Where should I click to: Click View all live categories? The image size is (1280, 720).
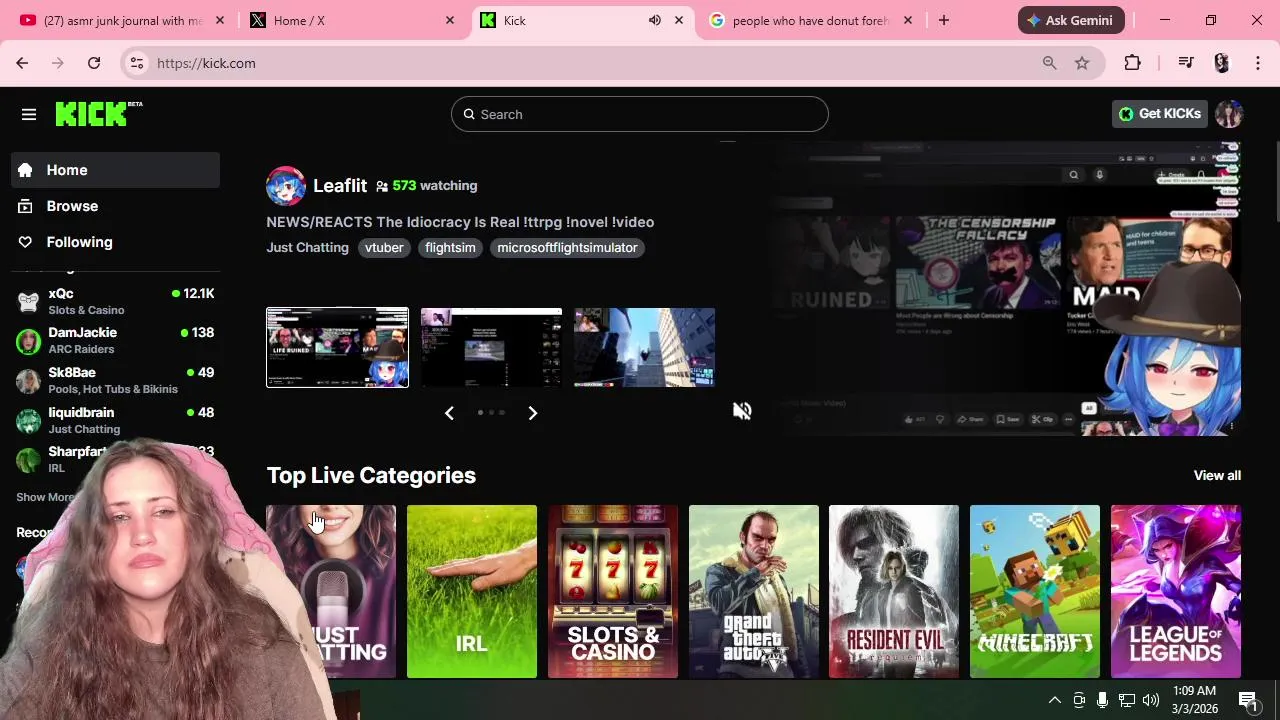point(1217,476)
